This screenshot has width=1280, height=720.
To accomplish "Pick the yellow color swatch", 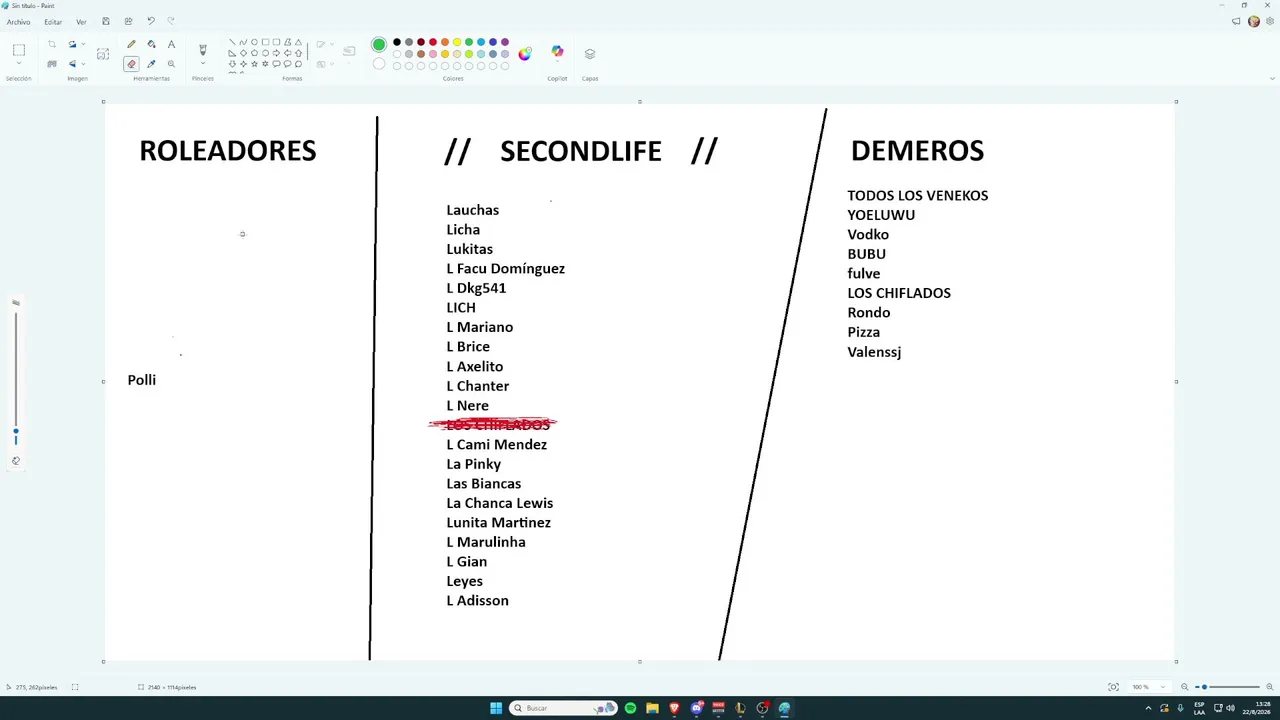I will [x=457, y=42].
